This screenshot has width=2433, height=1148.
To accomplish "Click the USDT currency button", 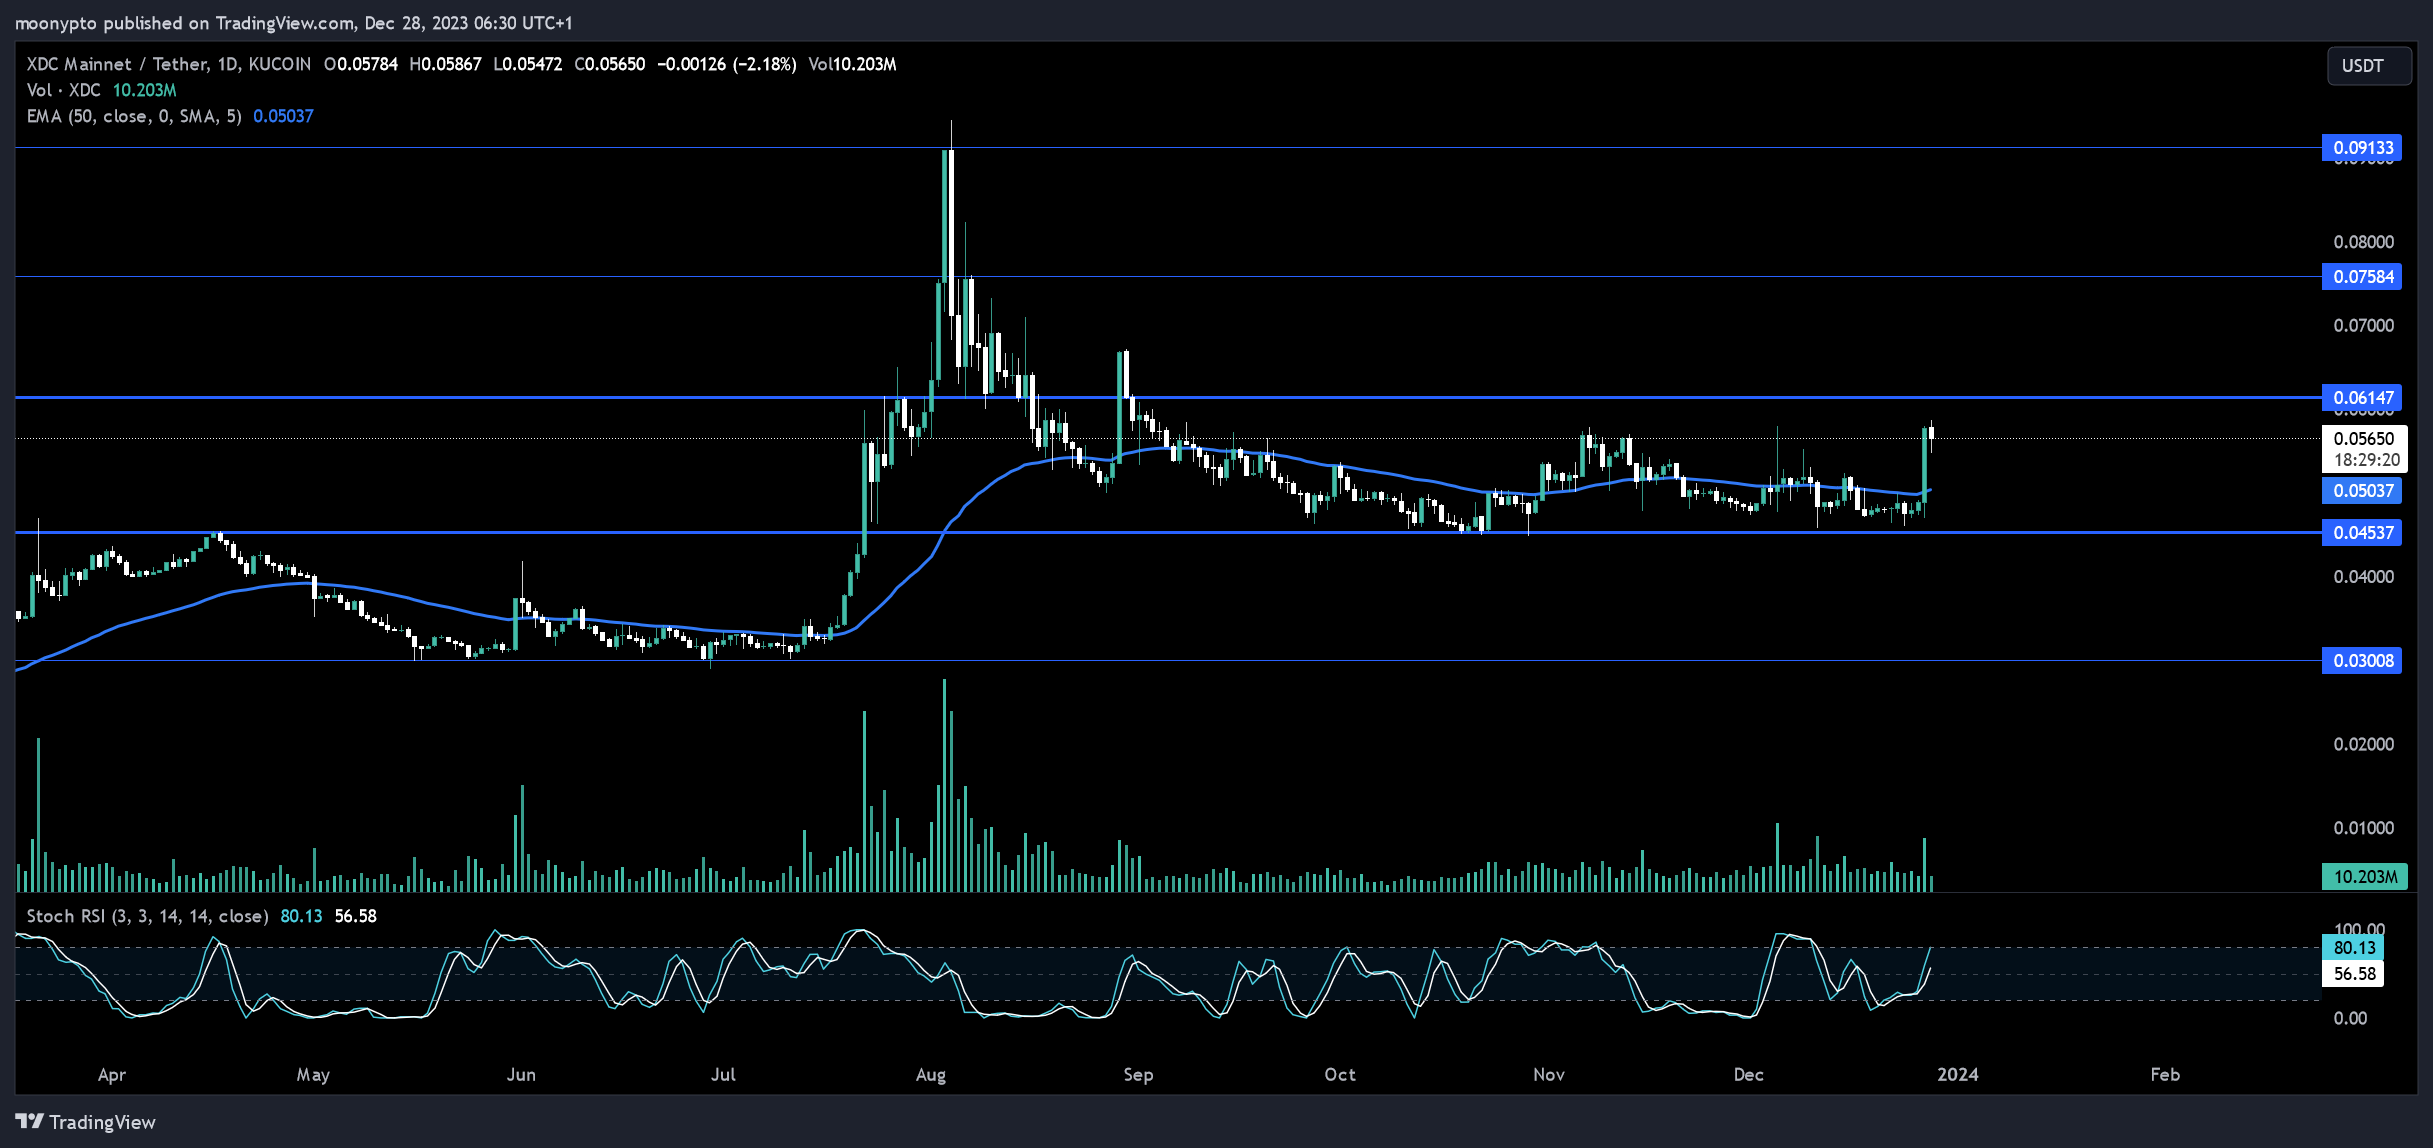I will click(2368, 66).
